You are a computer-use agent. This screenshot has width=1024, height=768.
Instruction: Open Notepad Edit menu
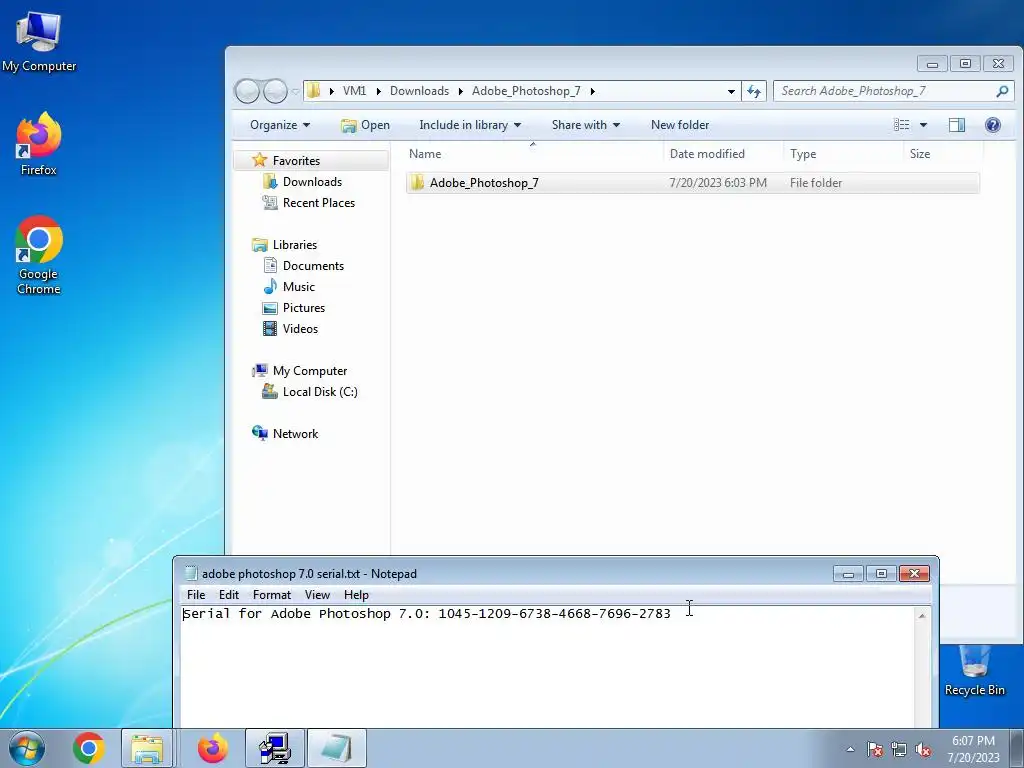coord(229,595)
